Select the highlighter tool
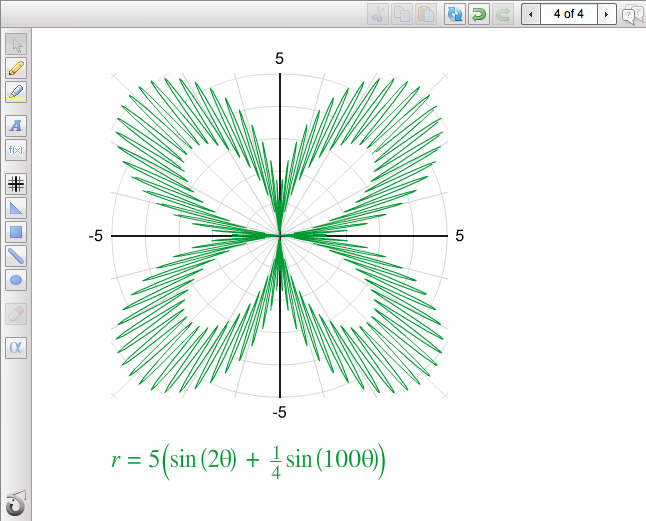 coord(16,92)
